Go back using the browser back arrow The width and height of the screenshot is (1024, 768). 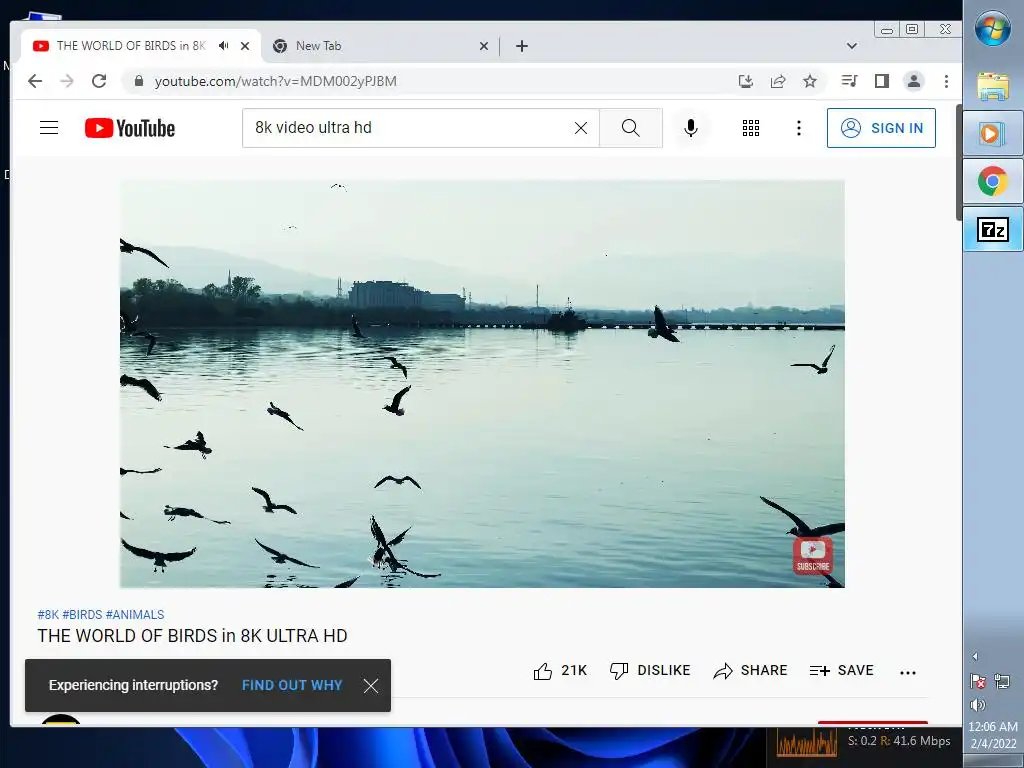[35, 81]
